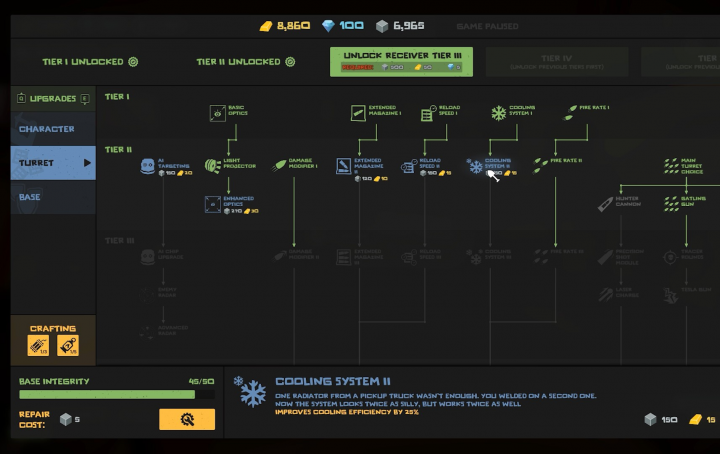Click the Tier I Unlocked indicator
Screen dimensions: 720x454
pyautogui.click(x=90, y=62)
